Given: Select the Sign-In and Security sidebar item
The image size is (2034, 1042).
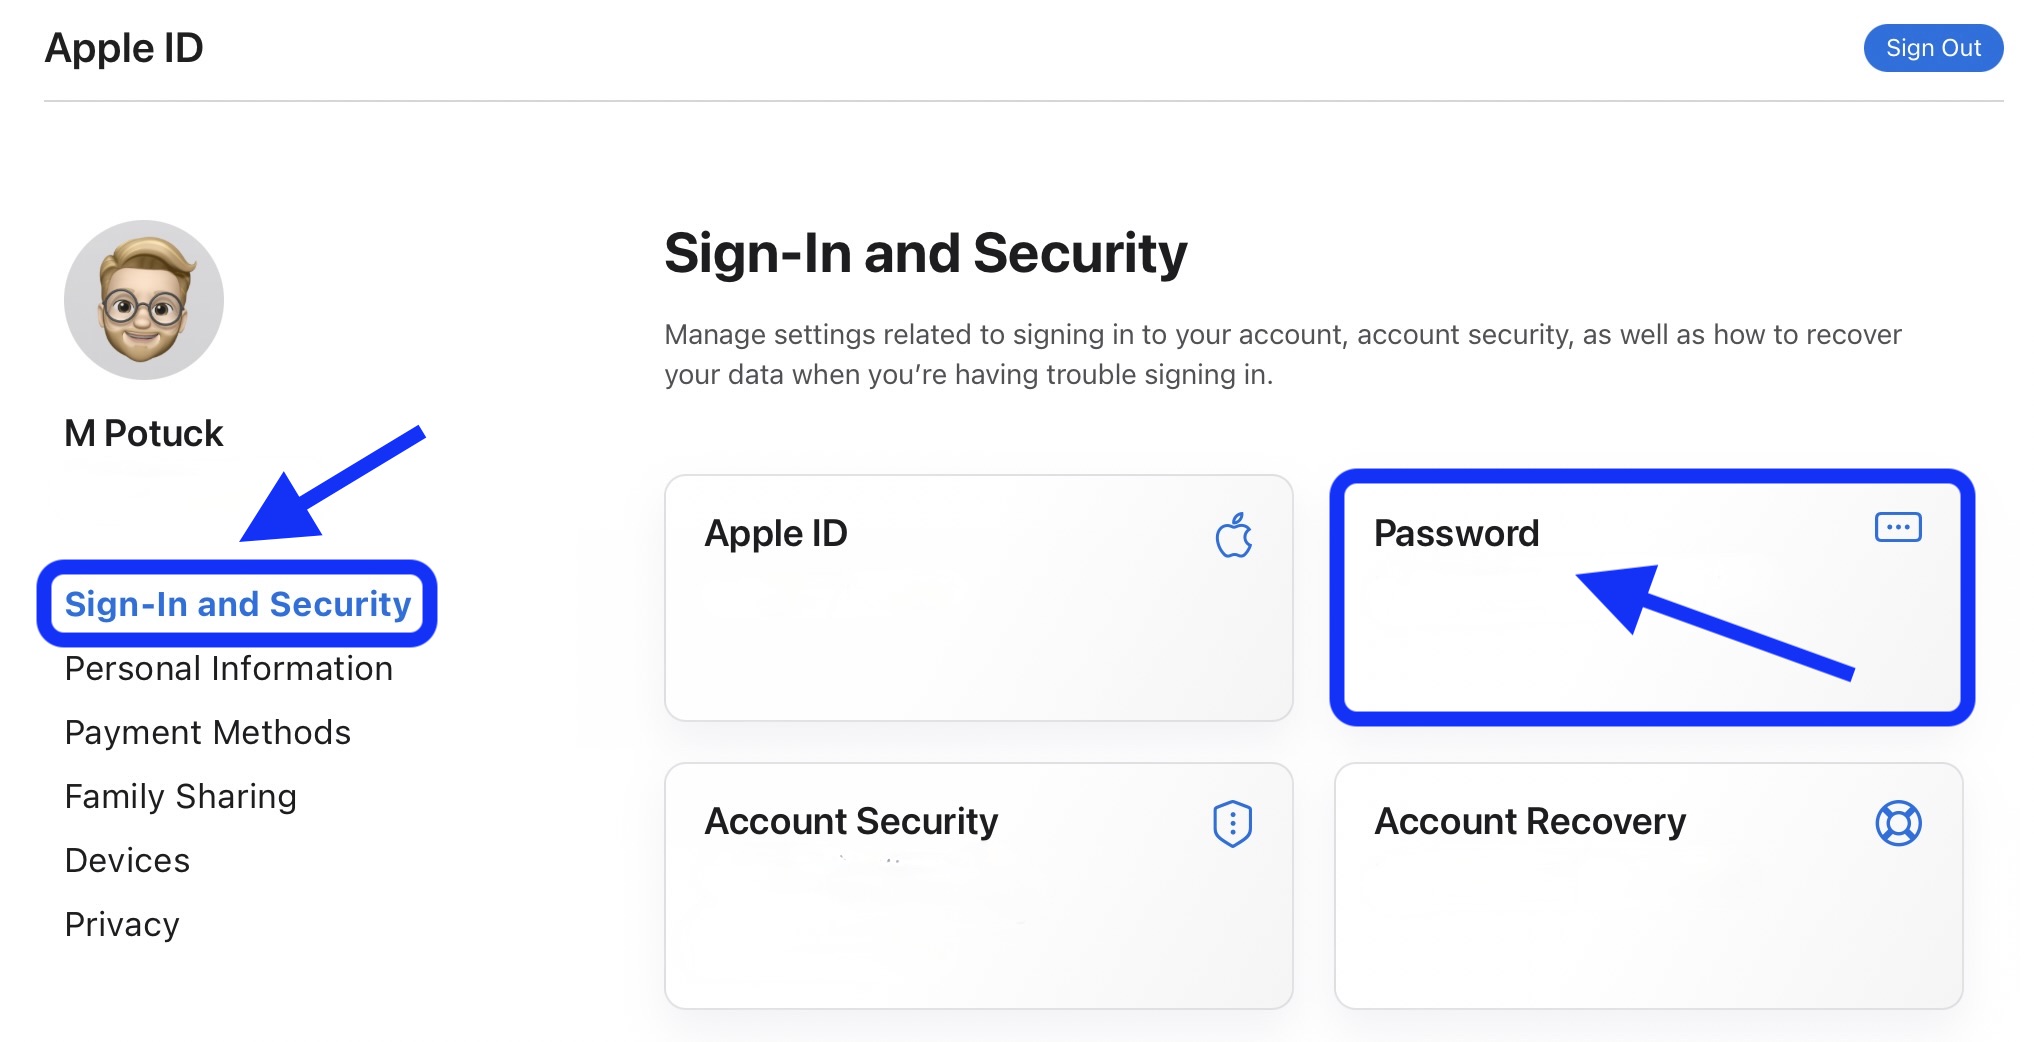Looking at the screenshot, I should pos(237,603).
